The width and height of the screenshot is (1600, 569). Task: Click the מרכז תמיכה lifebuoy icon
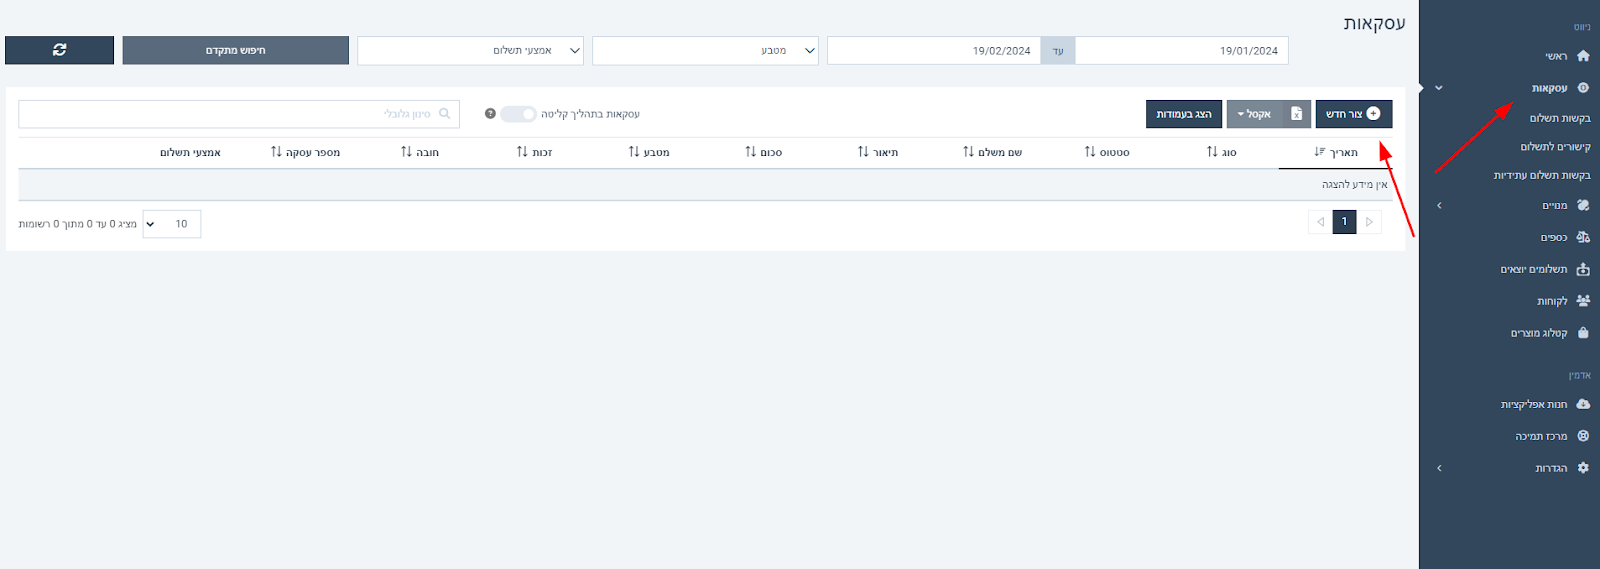tap(1583, 436)
